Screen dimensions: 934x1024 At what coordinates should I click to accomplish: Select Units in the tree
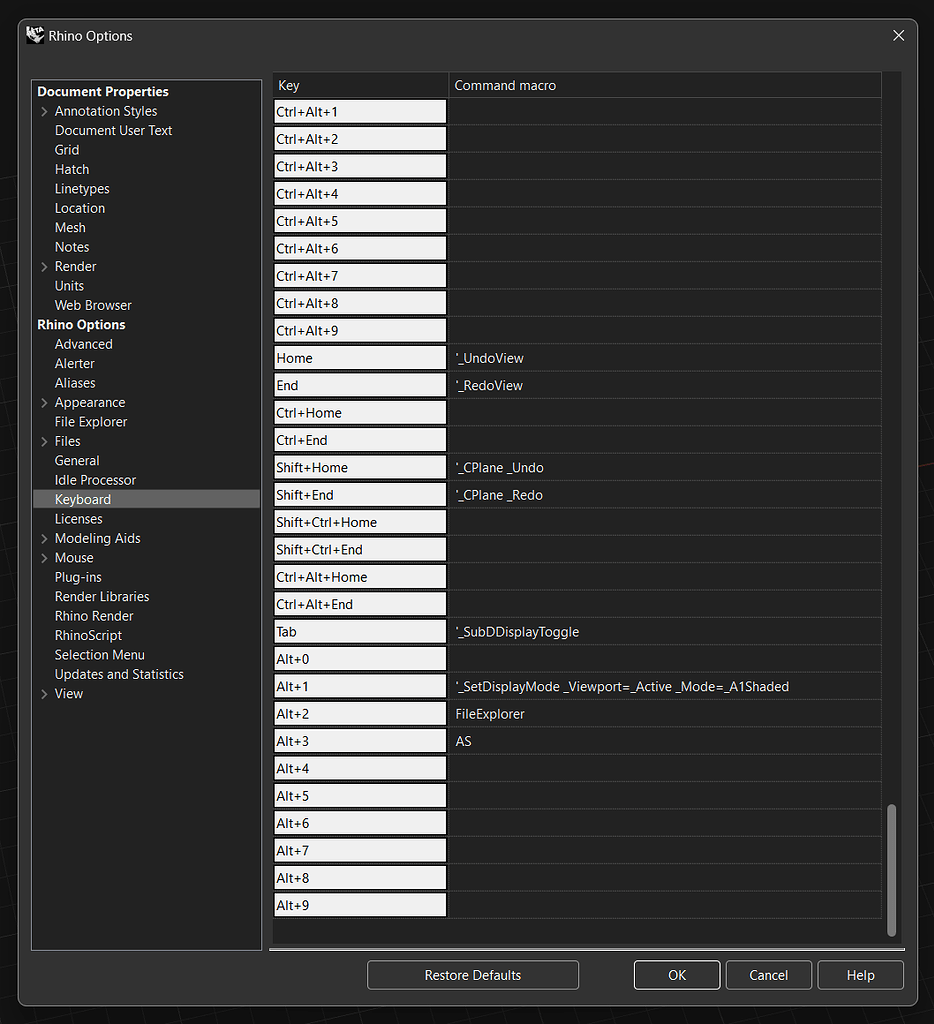[x=69, y=286]
